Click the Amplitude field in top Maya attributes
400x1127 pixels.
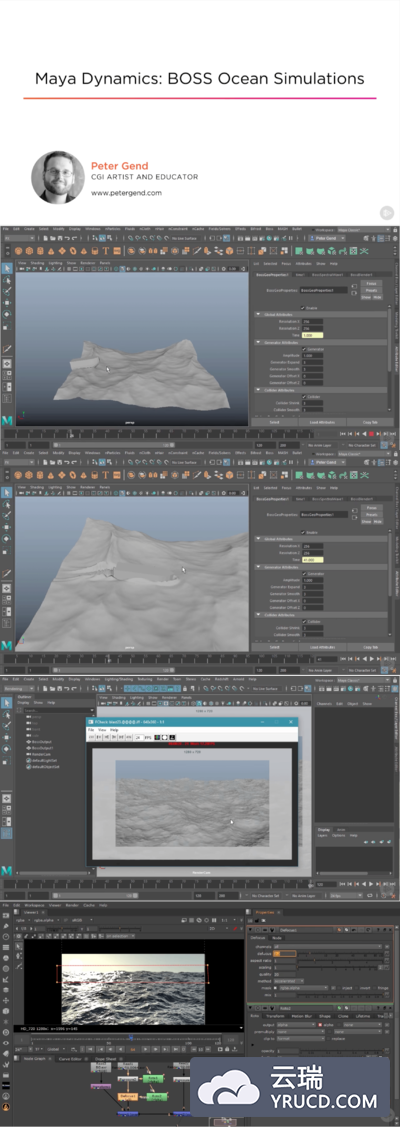coord(313,356)
